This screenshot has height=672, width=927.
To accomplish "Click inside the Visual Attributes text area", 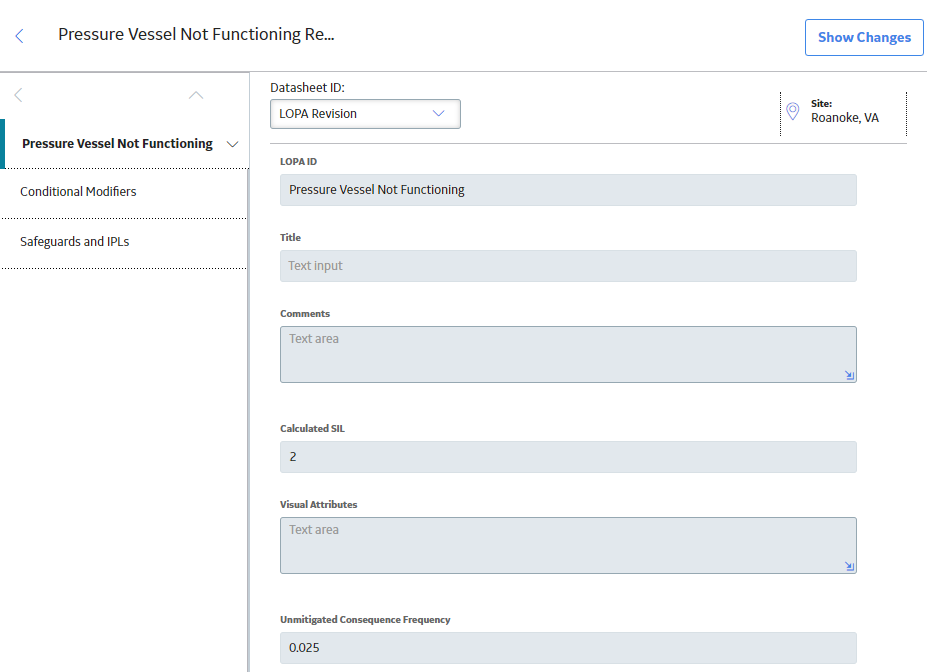I will point(568,546).
